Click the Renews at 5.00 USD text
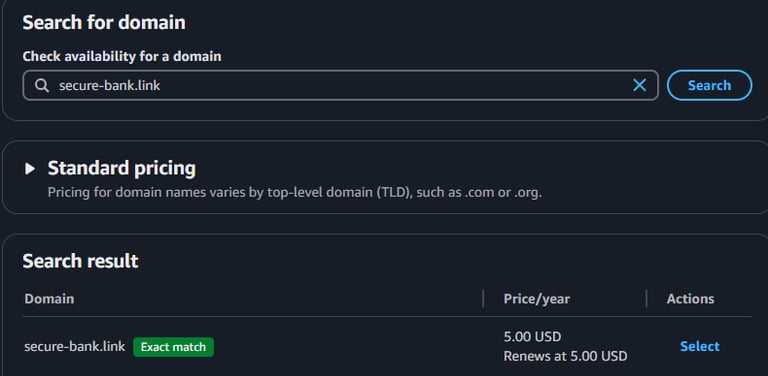 pos(565,356)
